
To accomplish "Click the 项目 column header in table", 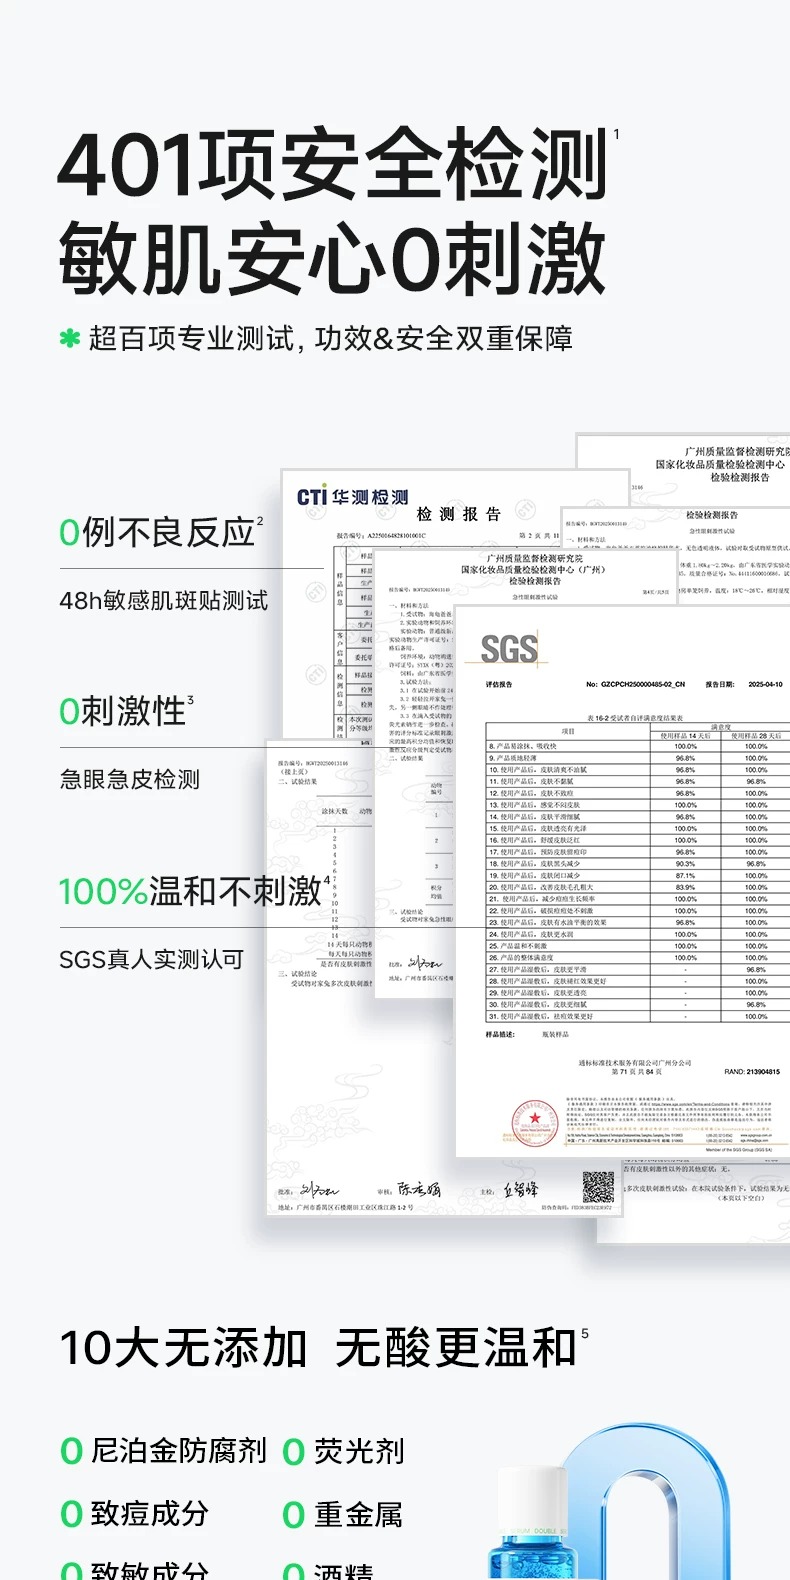I will click(568, 731).
